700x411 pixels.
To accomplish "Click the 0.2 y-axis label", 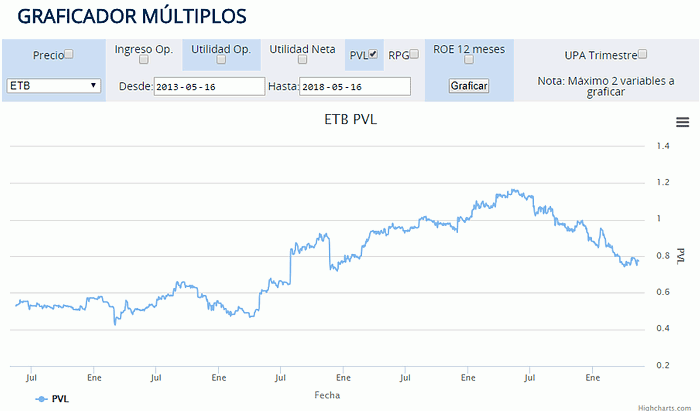I will [x=663, y=365].
